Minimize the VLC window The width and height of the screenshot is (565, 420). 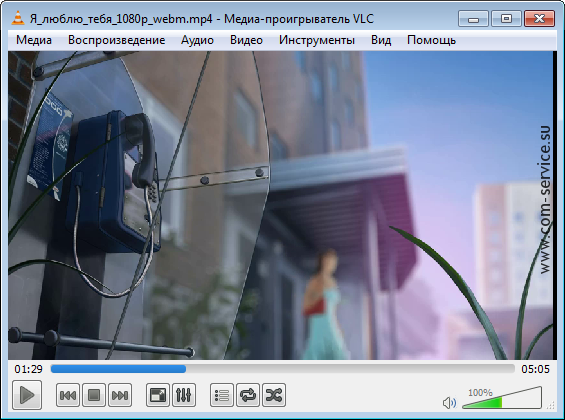tap(473, 19)
